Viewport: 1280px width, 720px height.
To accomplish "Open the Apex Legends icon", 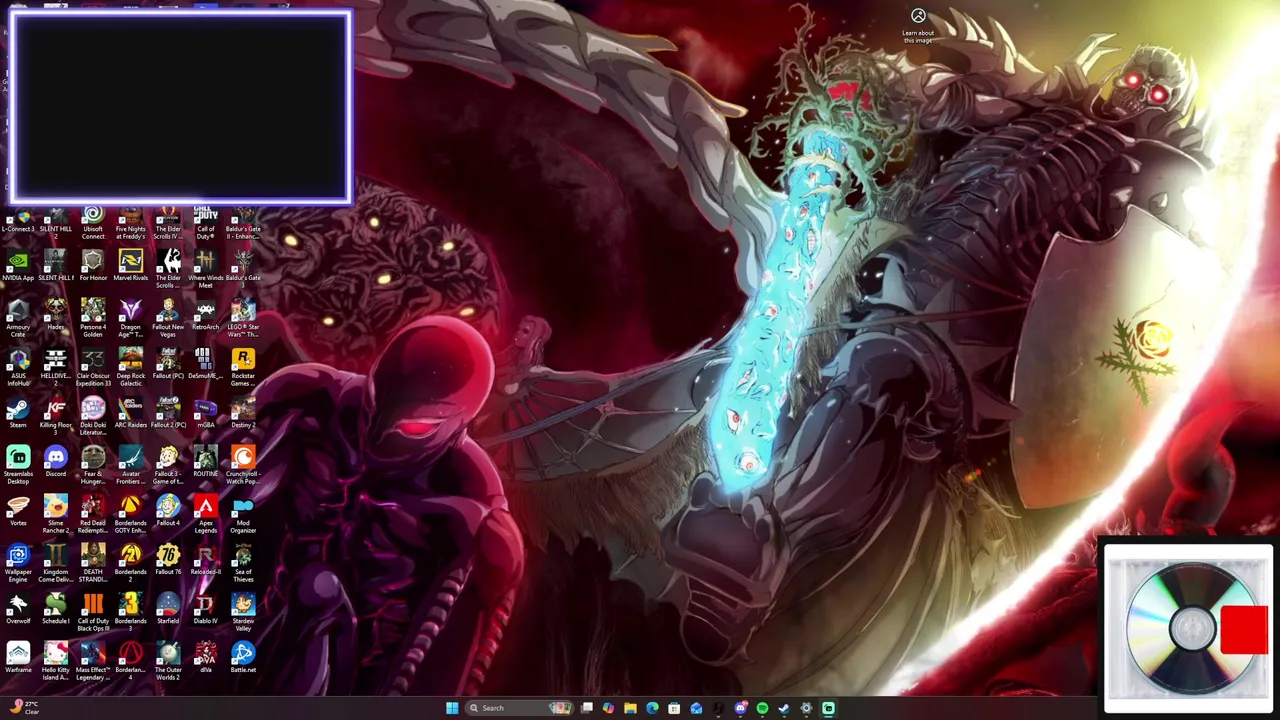I will coord(205,515).
